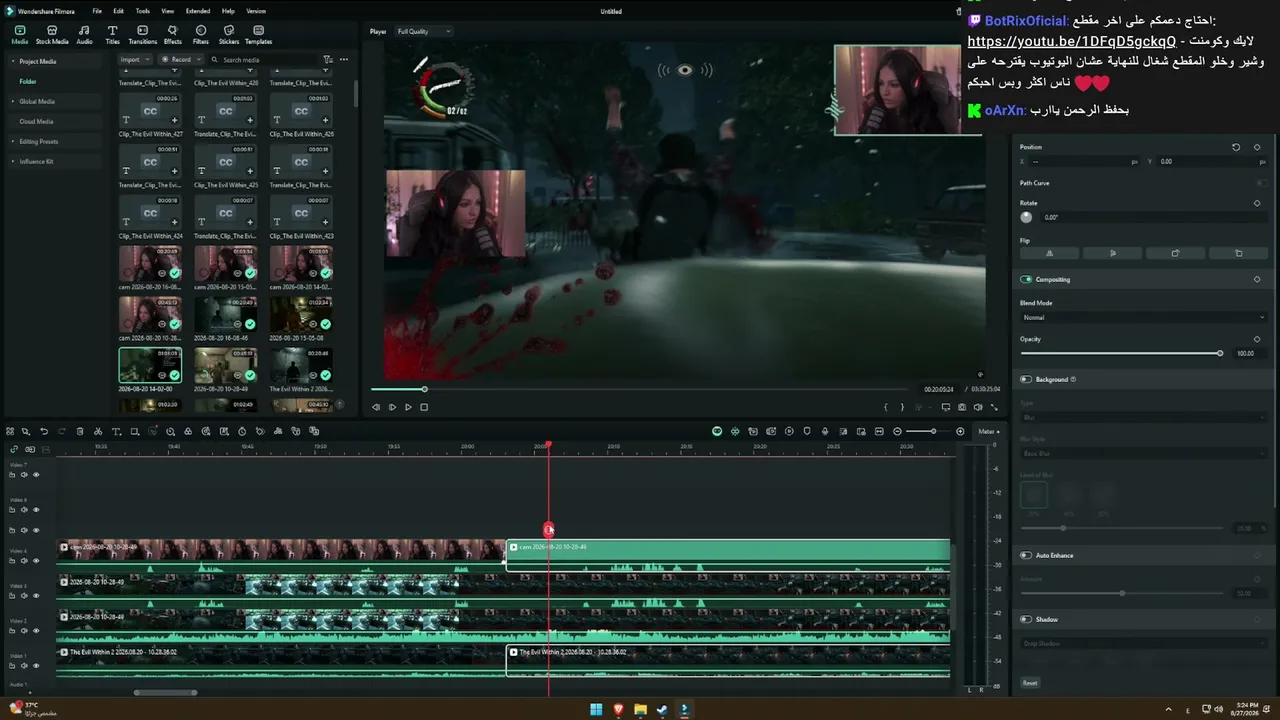
Task: Click the Search media field
Action: pyautogui.click(x=262, y=60)
